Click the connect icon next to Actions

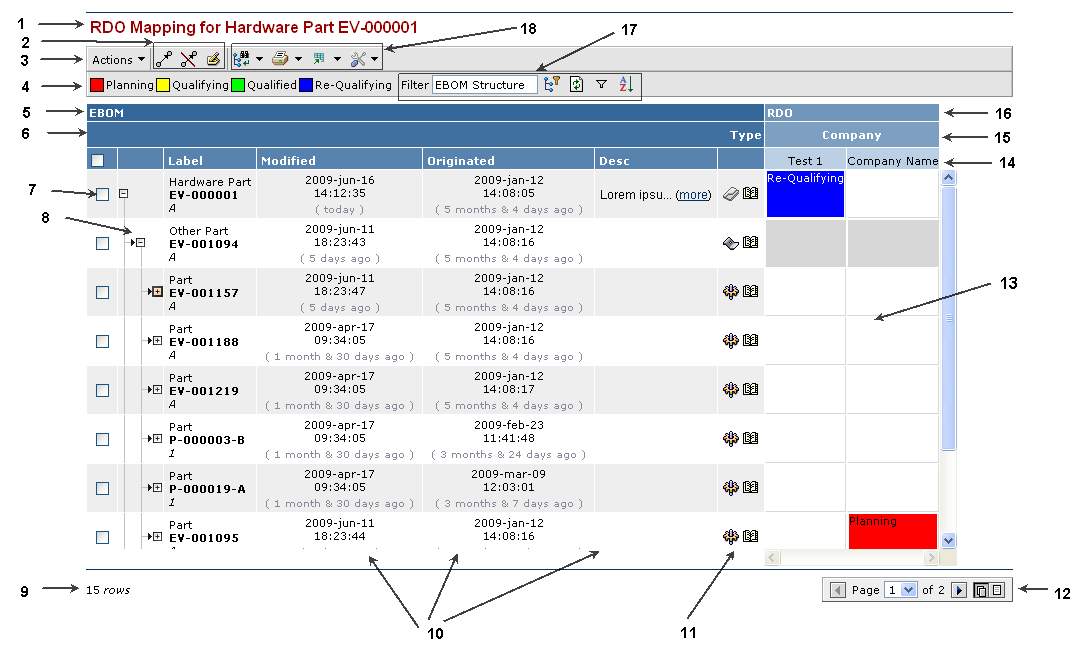tap(165, 60)
